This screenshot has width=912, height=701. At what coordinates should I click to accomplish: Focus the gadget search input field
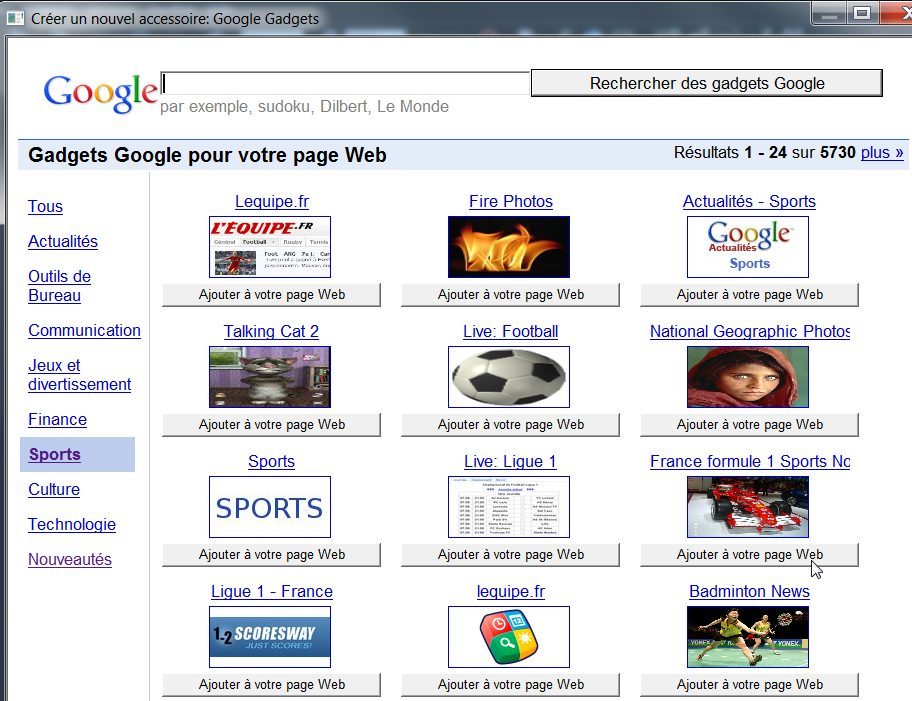tap(345, 83)
